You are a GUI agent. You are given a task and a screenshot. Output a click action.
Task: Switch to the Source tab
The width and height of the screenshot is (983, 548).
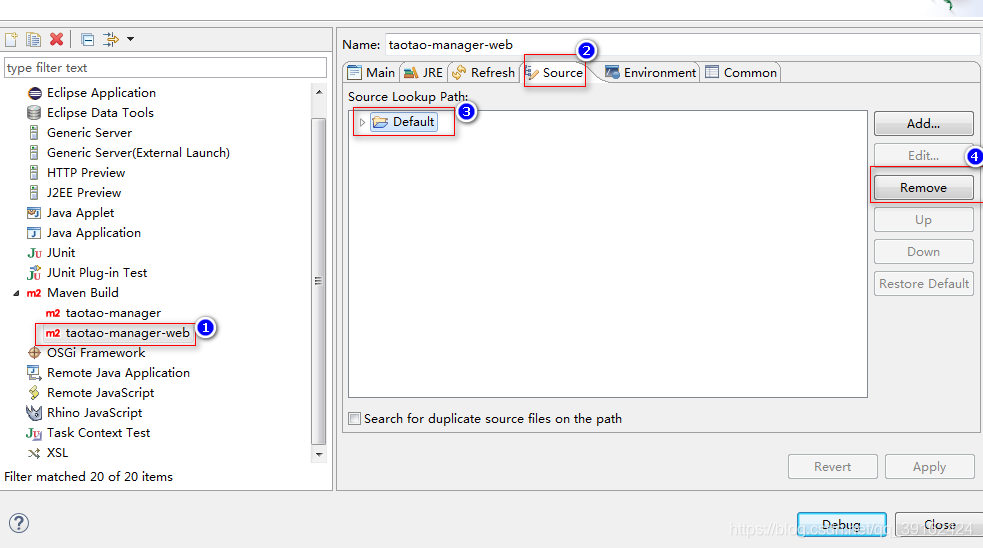point(554,73)
